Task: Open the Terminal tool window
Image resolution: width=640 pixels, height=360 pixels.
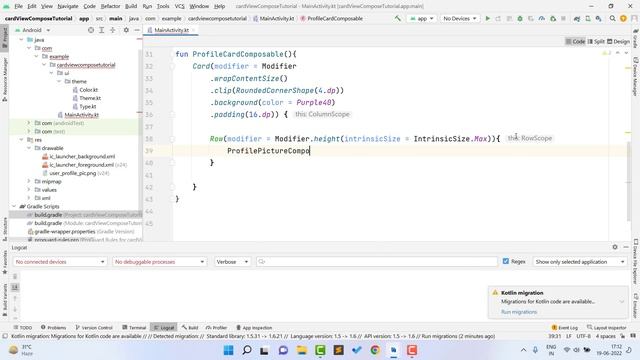Action: point(134,327)
